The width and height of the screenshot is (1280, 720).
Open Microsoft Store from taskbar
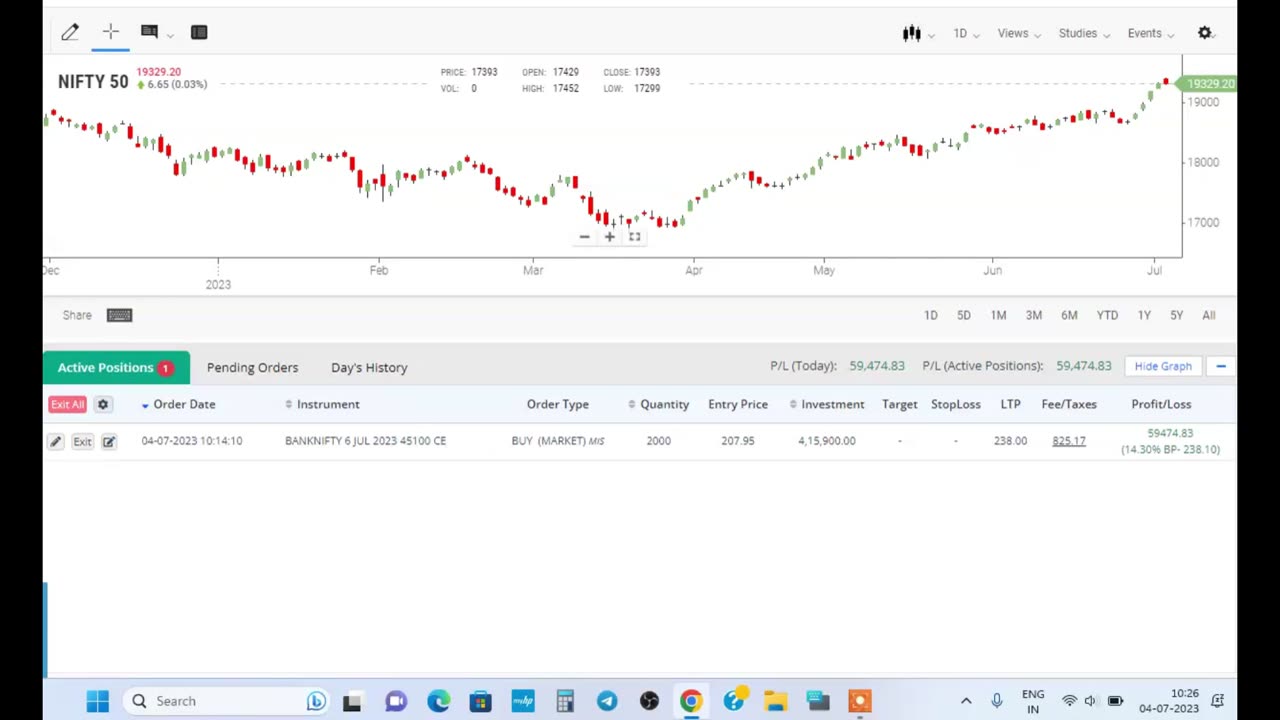pos(480,701)
